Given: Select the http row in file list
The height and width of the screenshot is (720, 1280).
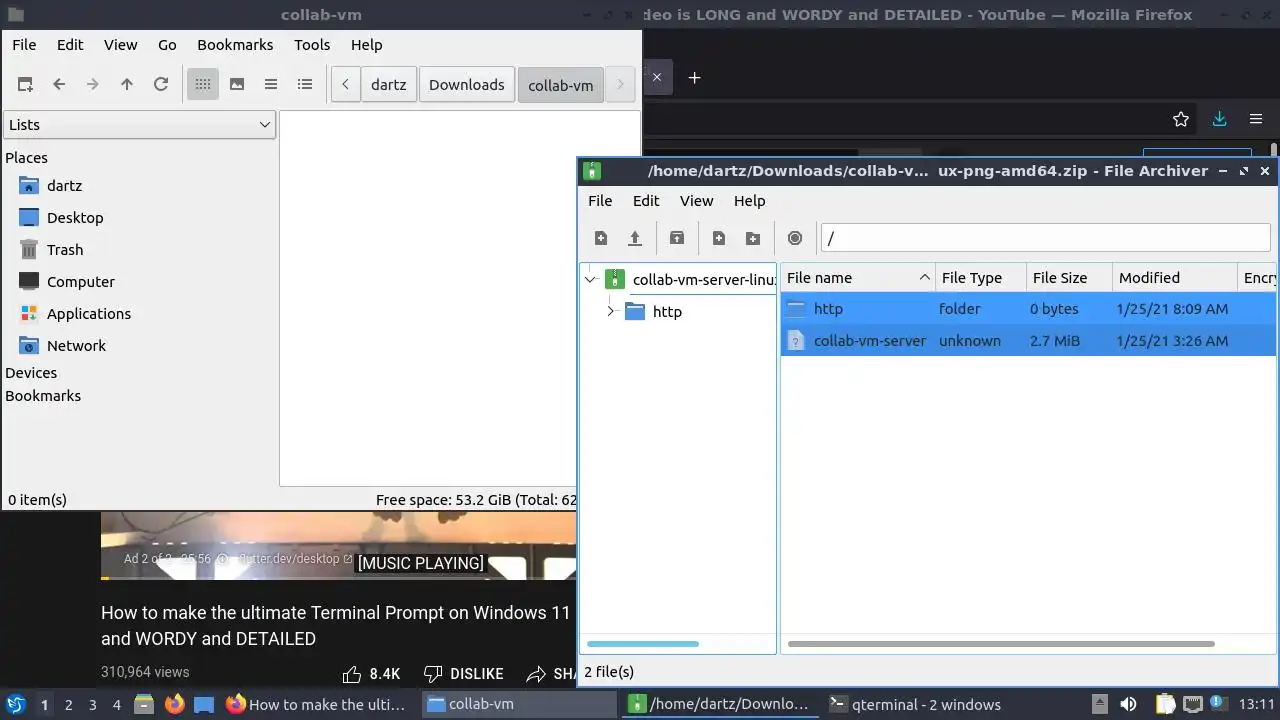Looking at the screenshot, I should pos(1028,309).
